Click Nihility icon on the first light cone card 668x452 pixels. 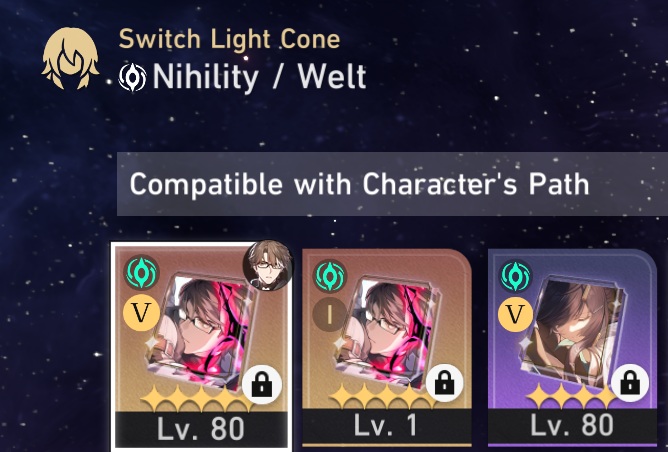click(x=141, y=272)
